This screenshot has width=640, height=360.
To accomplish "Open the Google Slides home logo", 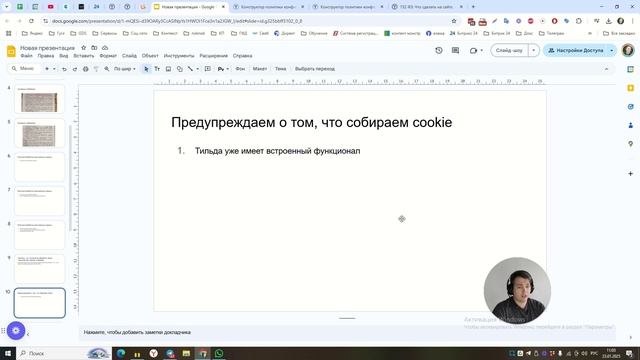I will (11, 51).
